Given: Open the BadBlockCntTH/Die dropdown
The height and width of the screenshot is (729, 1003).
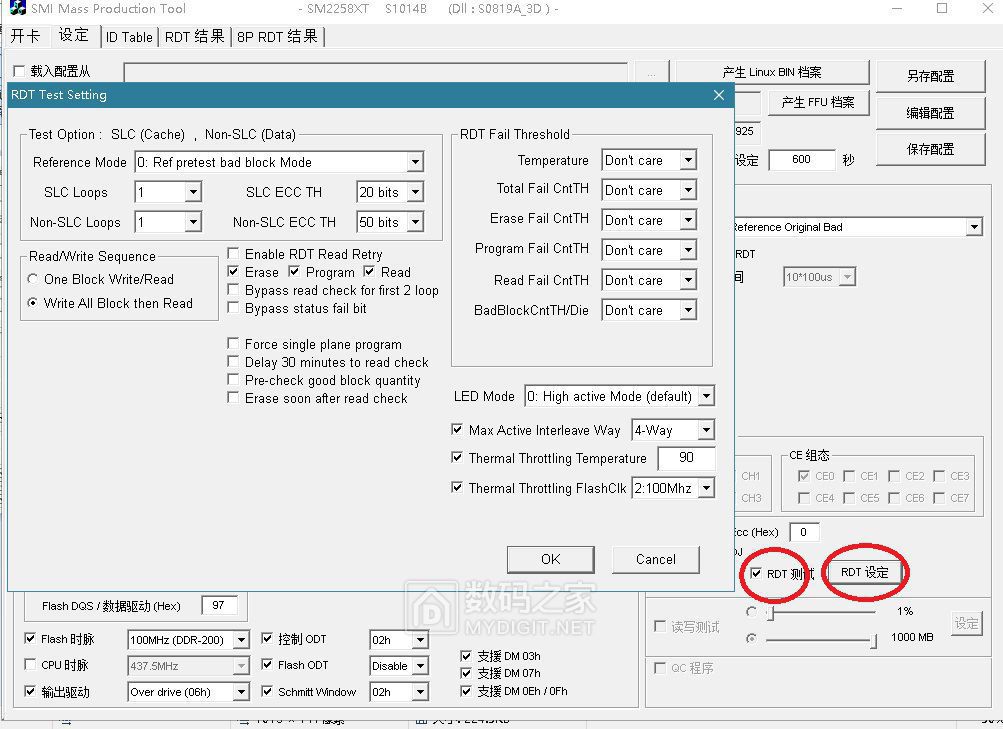Looking at the screenshot, I should tap(688, 310).
